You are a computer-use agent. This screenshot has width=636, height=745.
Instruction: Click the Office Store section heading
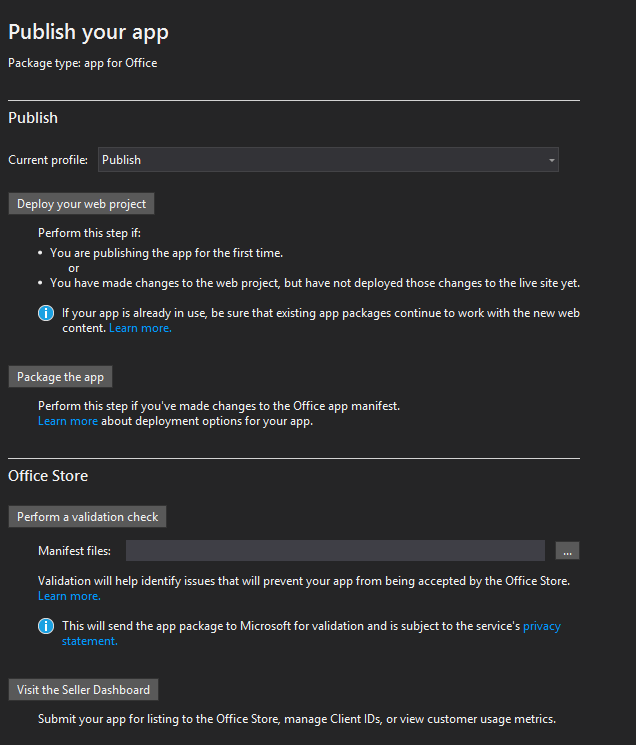click(48, 476)
